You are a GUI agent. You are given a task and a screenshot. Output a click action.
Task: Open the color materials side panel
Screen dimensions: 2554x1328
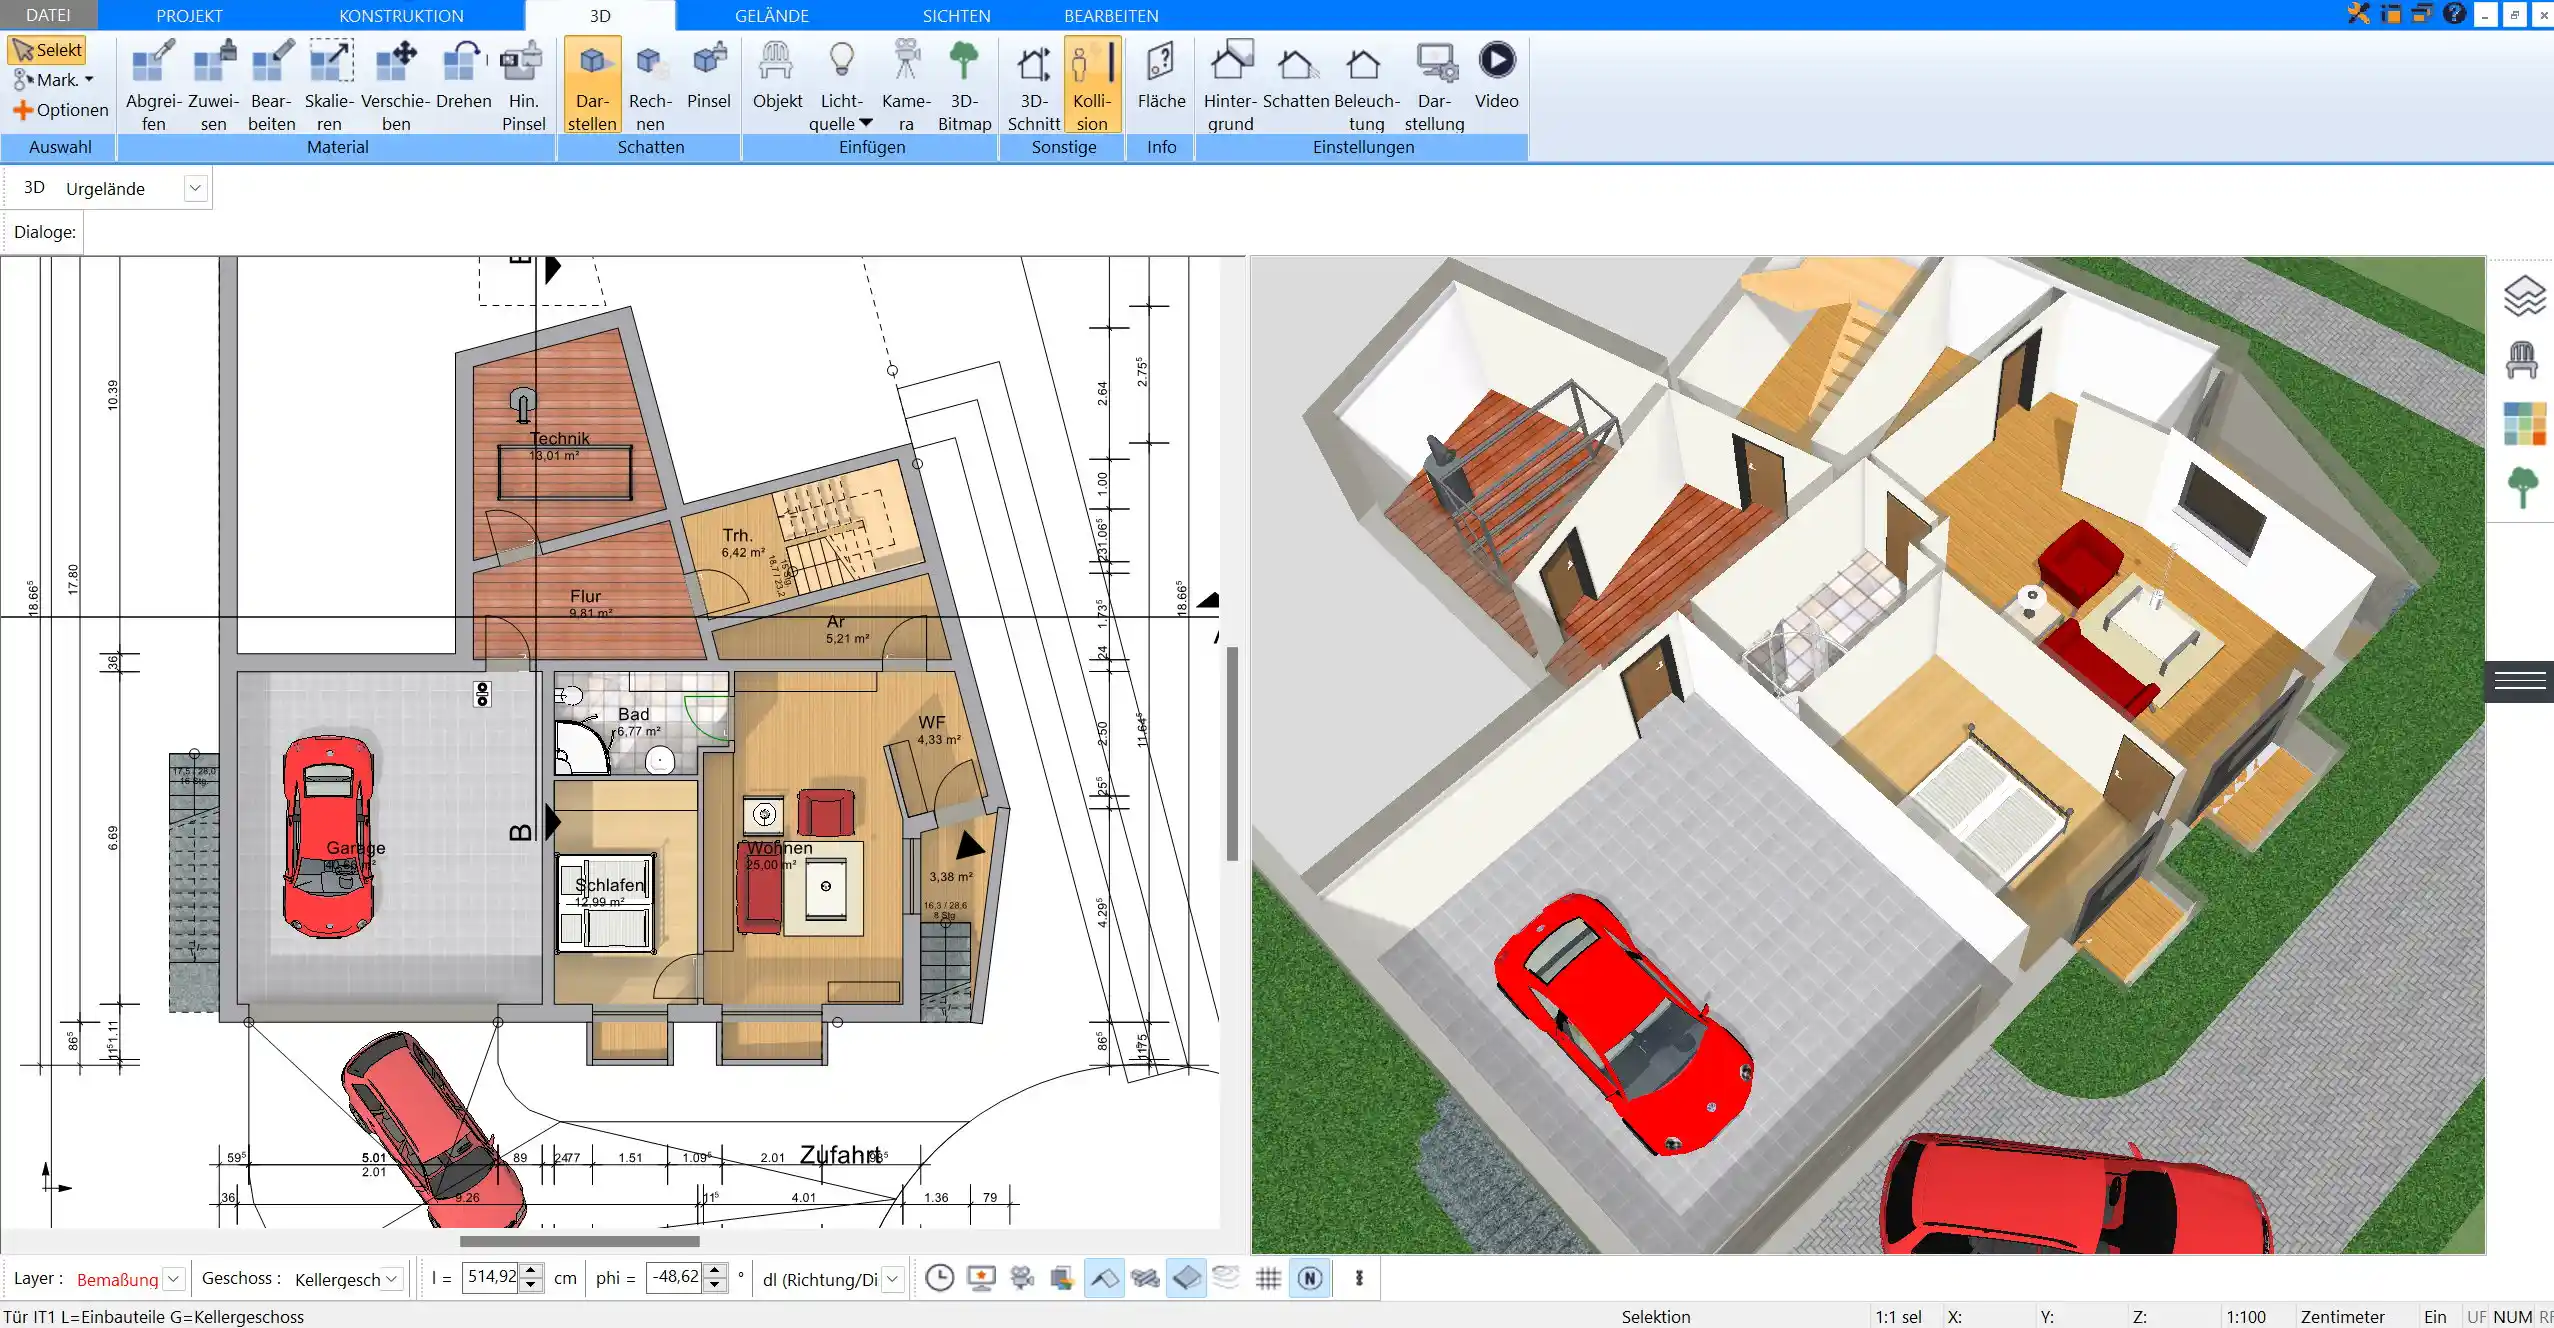[2523, 424]
